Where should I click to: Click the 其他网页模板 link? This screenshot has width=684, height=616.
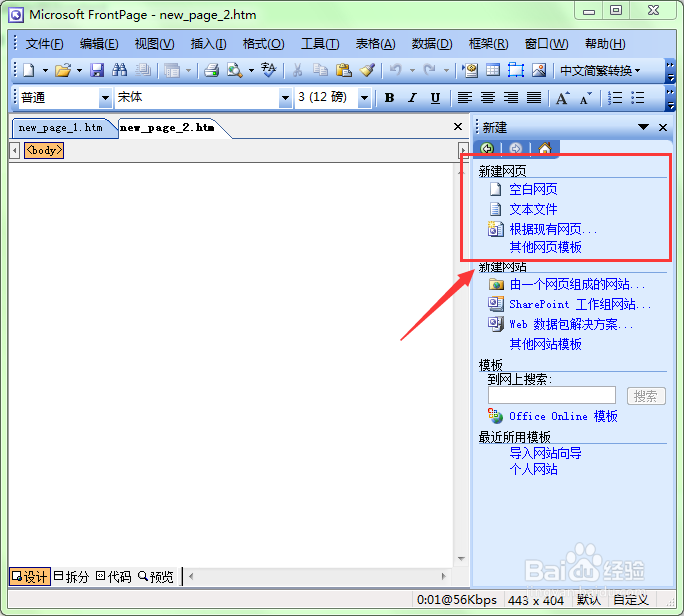(x=545, y=247)
